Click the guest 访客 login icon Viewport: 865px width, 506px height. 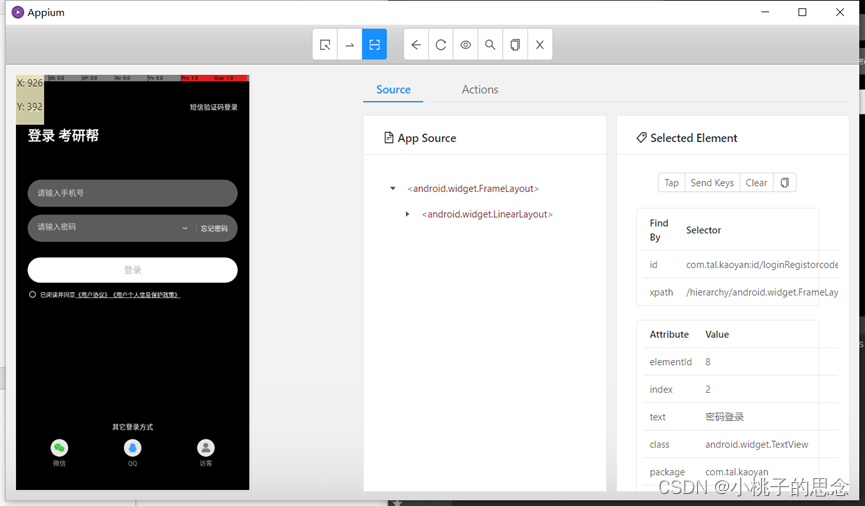click(x=206, y=448)
